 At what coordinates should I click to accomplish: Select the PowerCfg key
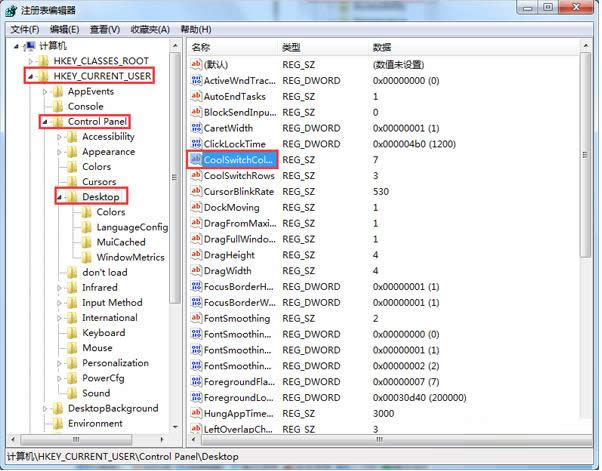click(103, 378)
